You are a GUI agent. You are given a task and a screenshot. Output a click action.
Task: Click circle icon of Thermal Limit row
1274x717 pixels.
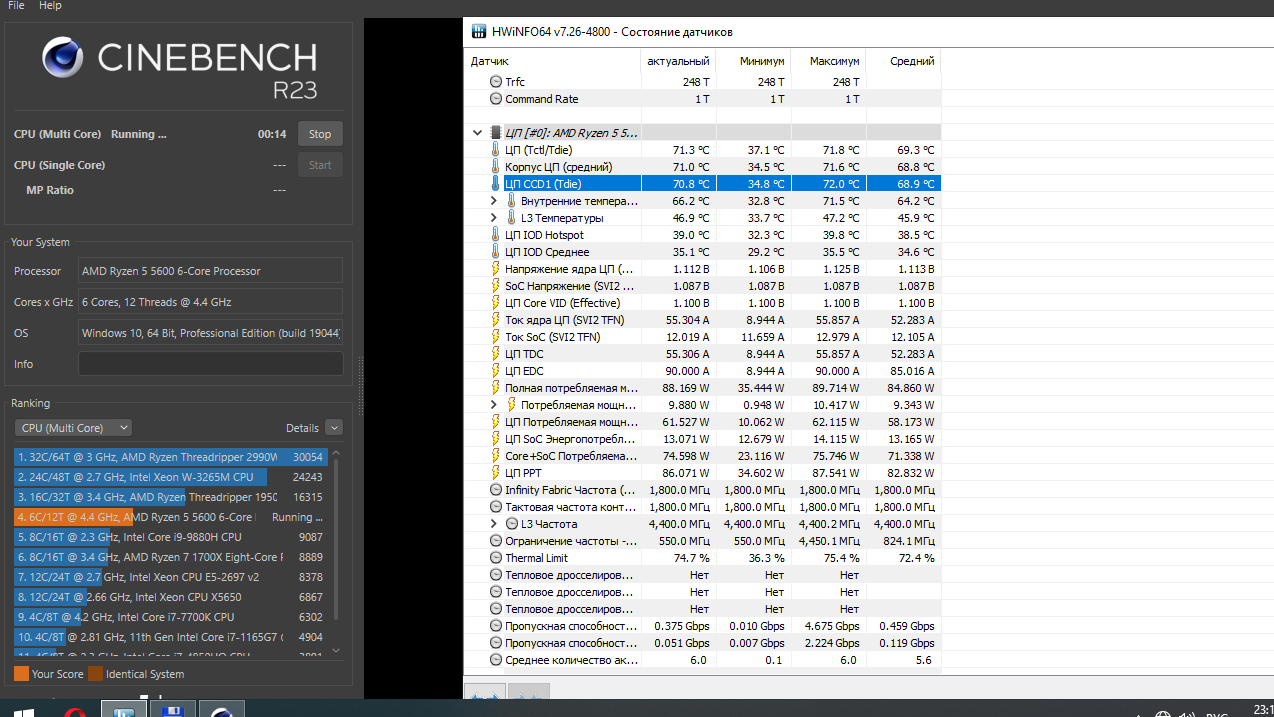496,558
